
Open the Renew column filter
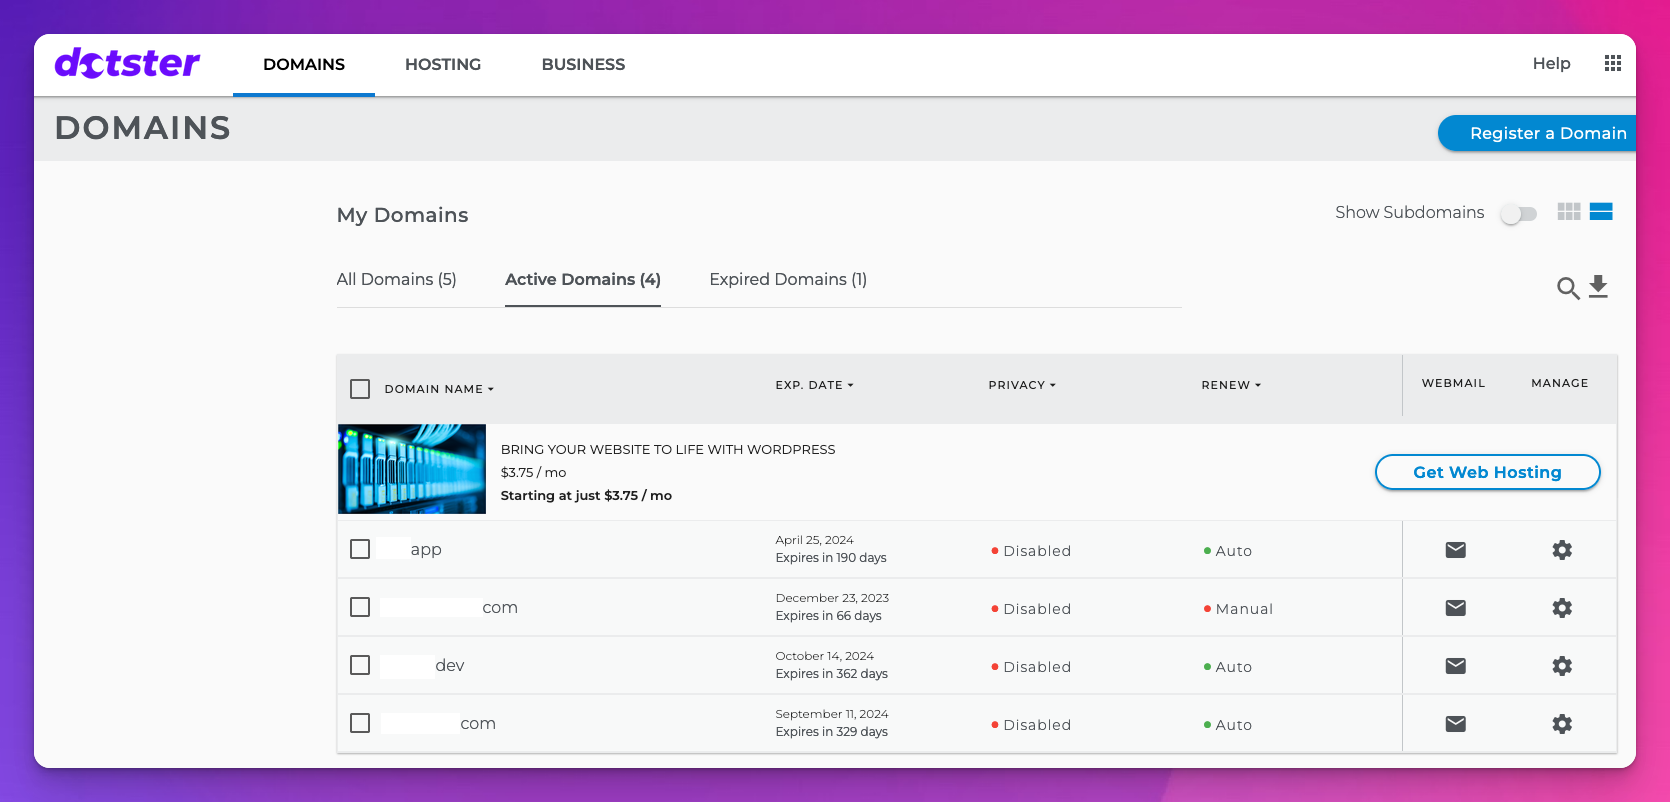(1231, 385)
